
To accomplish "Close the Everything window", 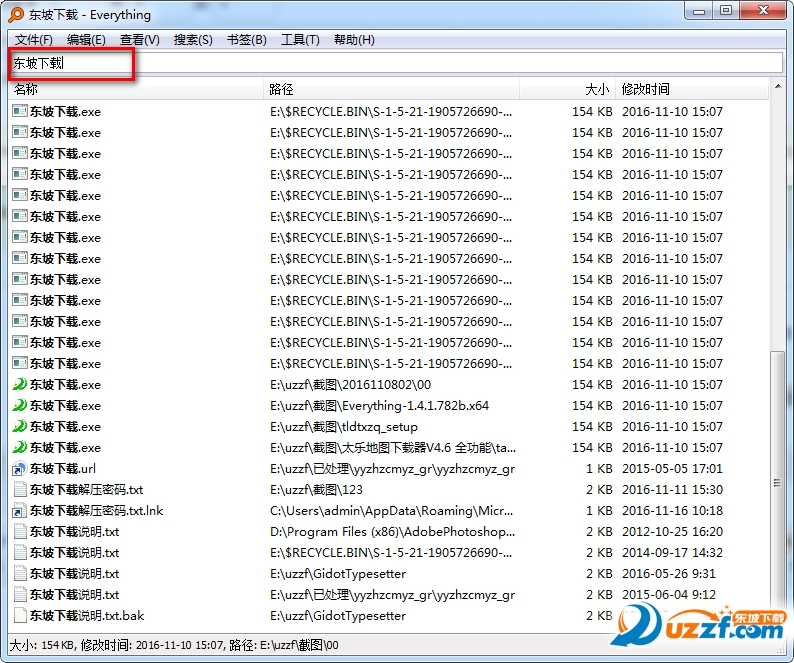I will click(764, 10).
